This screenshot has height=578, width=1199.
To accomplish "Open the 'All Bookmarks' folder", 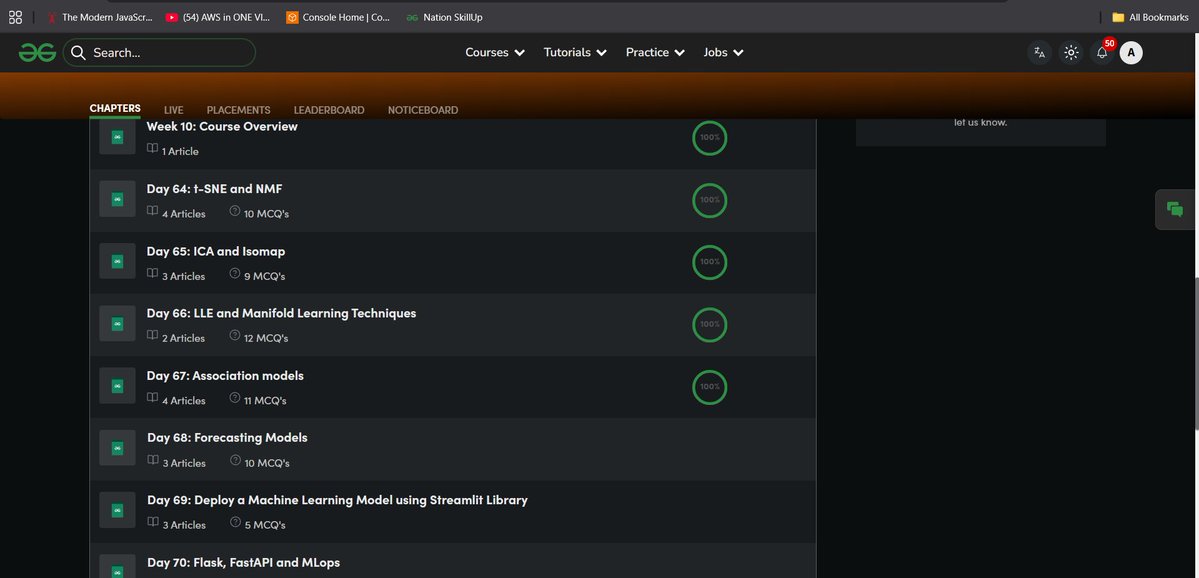I will pos(1150,17).
